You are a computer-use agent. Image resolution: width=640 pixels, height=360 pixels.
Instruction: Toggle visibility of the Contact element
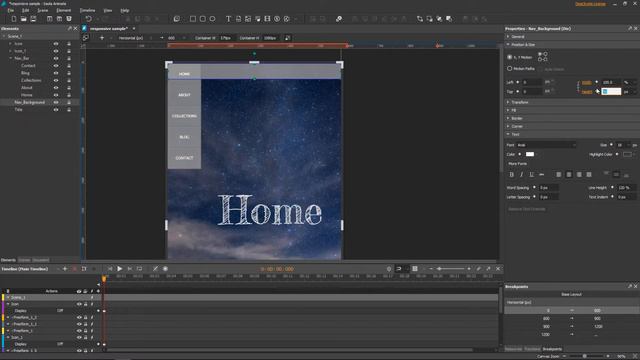click(x=56, y=66)
